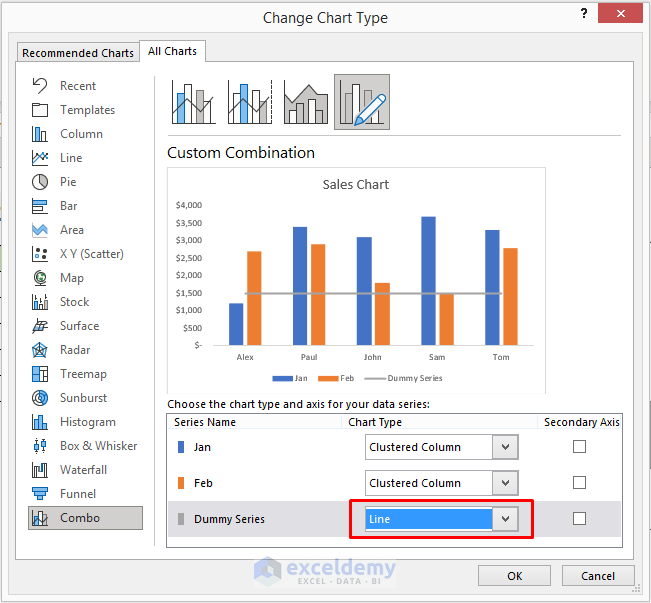This screenshot has width=651, height=603.
Task: Select the Waterfall chart icon
Action: point(40,470)
